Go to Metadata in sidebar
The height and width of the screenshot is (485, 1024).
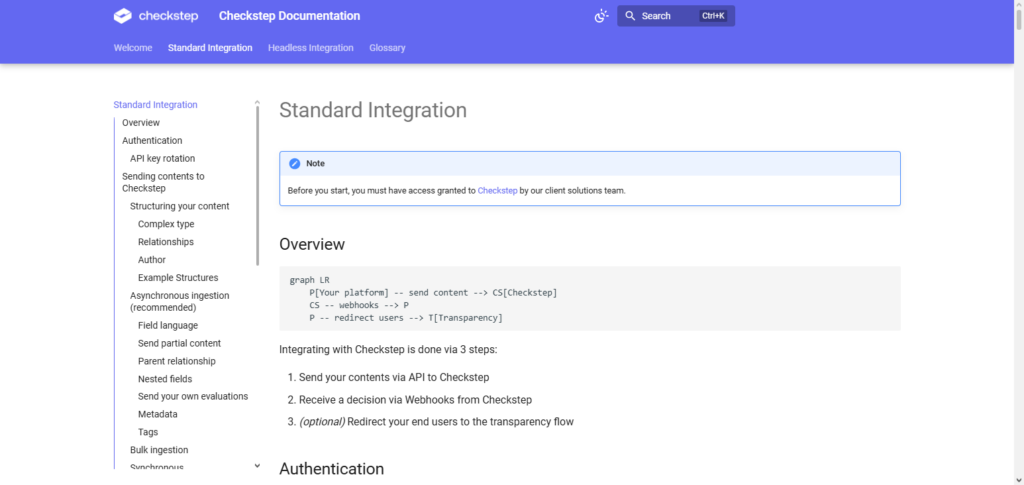(x=157, y=414)
